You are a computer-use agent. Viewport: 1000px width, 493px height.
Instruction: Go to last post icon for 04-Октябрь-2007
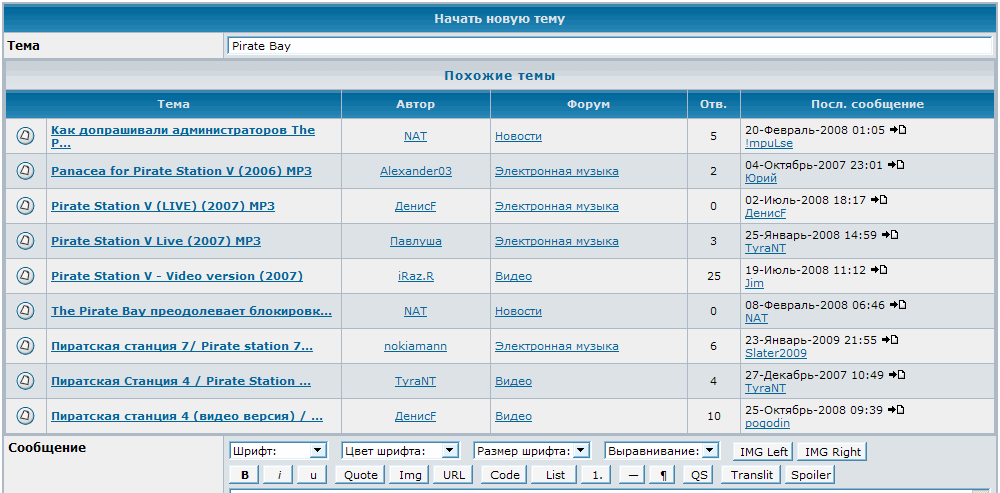pyautogui.click(x=896, y=165)
